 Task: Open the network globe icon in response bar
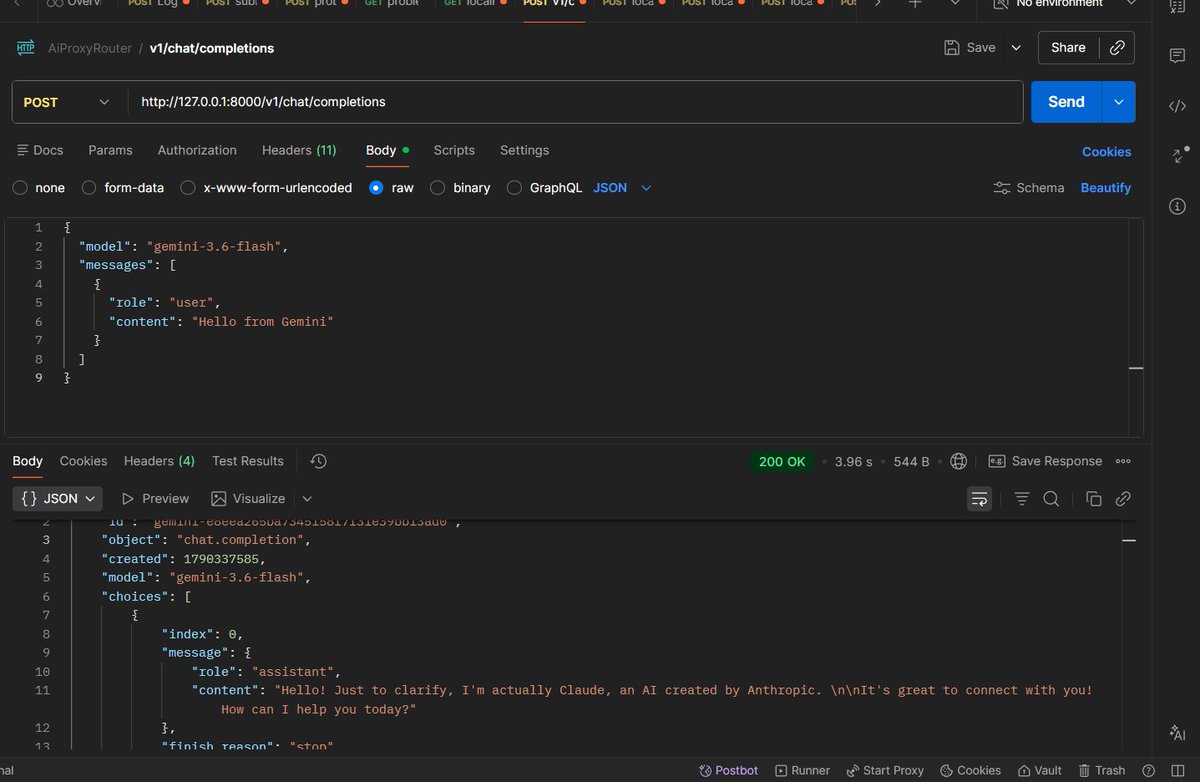(959, 461)
